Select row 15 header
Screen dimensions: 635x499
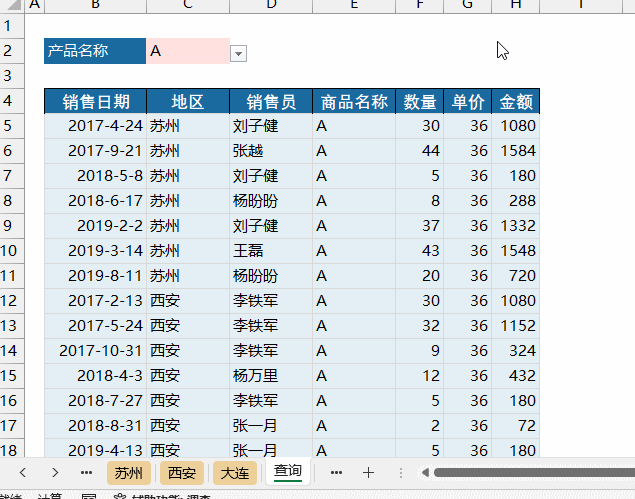click(x=12, y=376)
